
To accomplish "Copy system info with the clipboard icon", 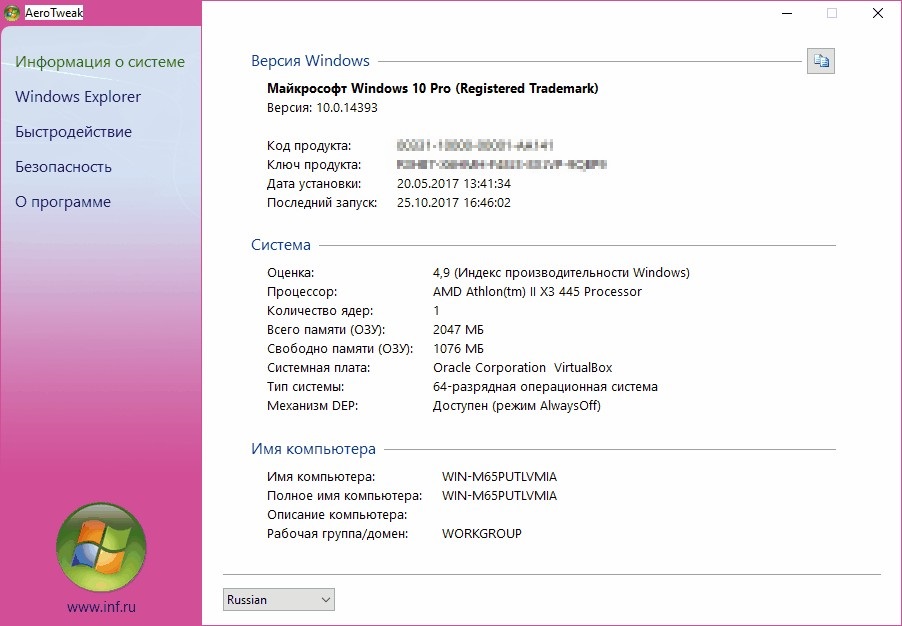I will point(820,61).
